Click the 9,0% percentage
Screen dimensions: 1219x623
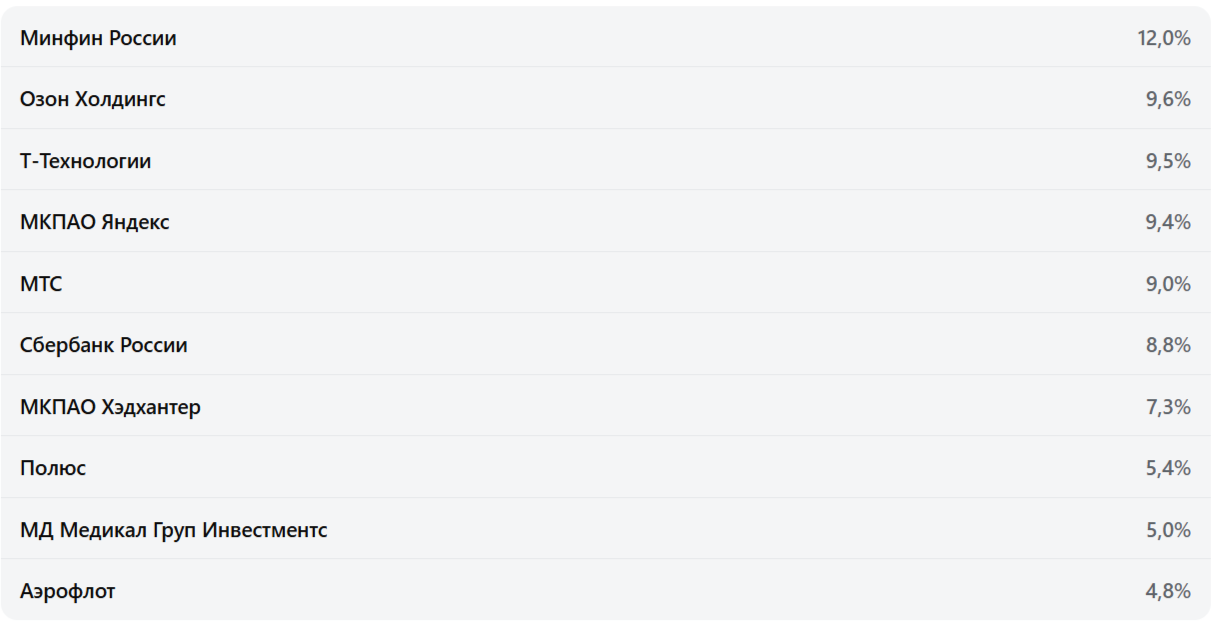pyautogui.click(x=1168, y=284)
